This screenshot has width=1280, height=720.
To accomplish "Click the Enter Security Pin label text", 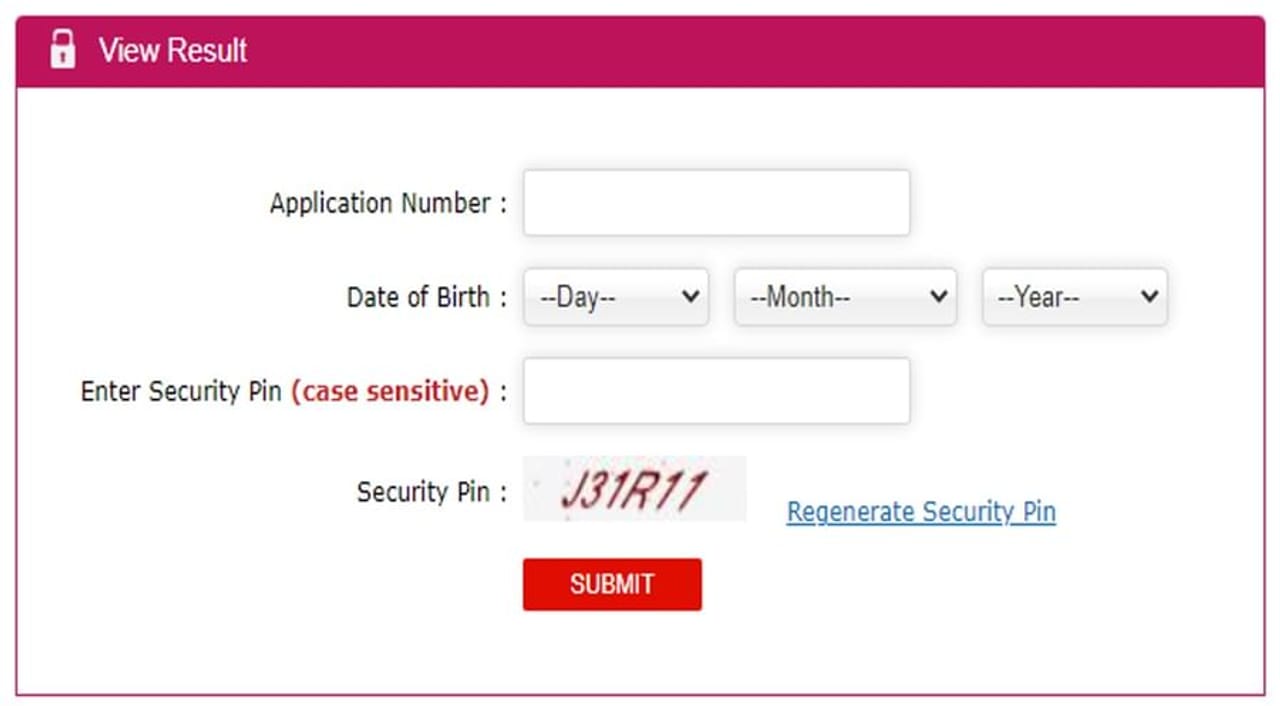I will click(x=181, y=391).
